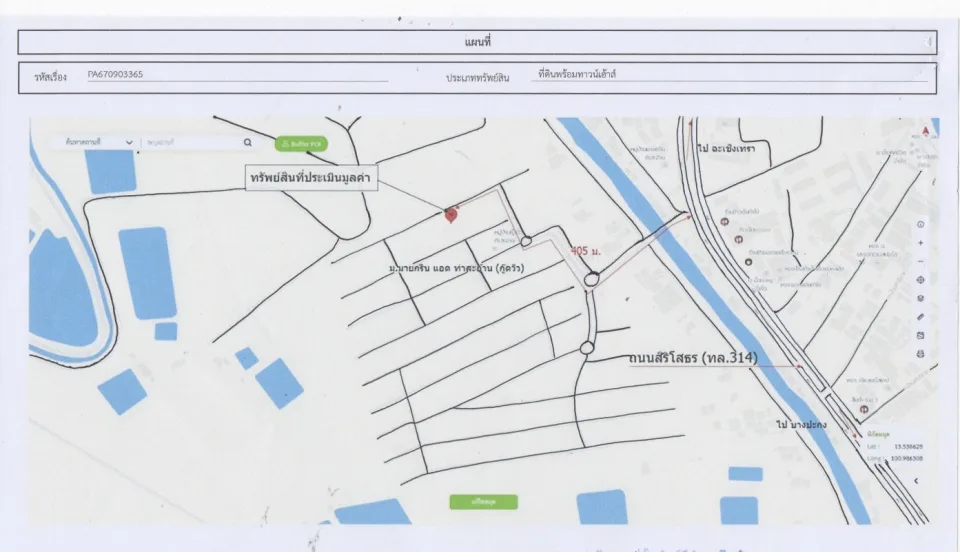Click the magnifier search icon
The width and height of the screenshot is (960, 552).
tap(247, 143)
